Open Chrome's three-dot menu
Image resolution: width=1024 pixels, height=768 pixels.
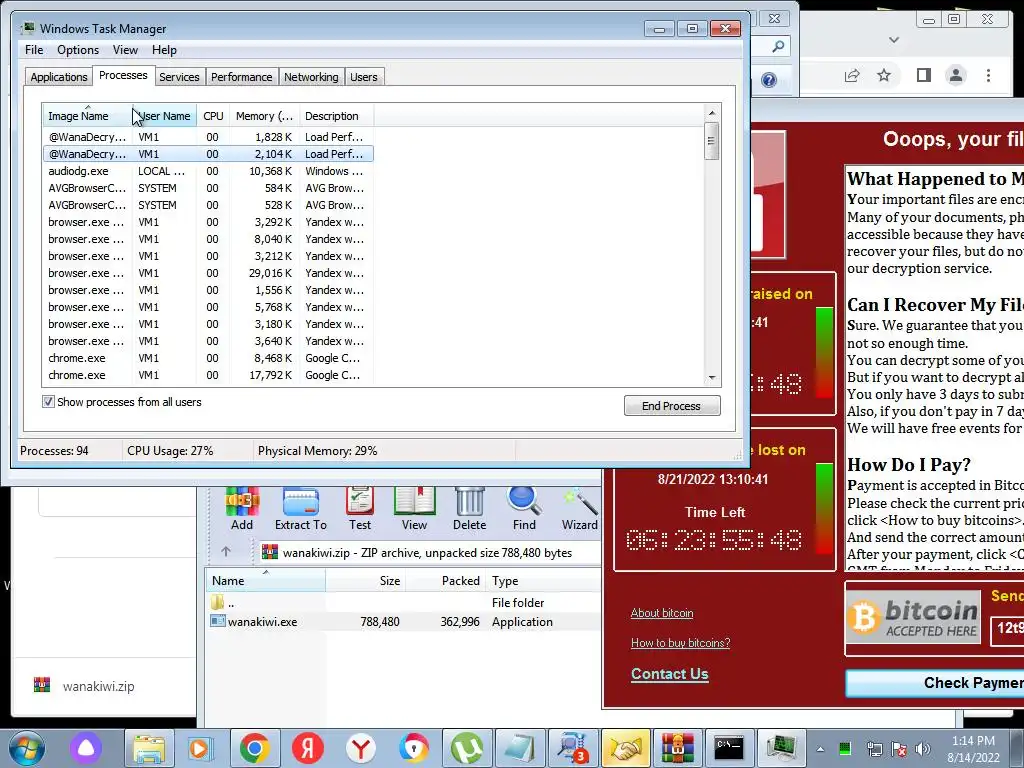point(988,76)
